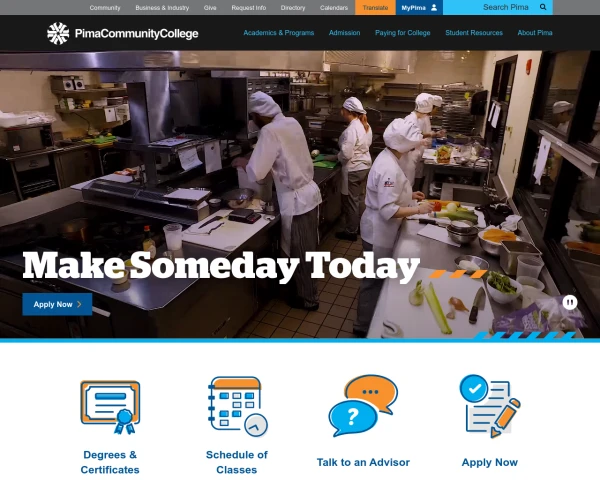Click the MyPima user icon
The height and width of the screenshot is (480, 600).
(x=434, y=7)
